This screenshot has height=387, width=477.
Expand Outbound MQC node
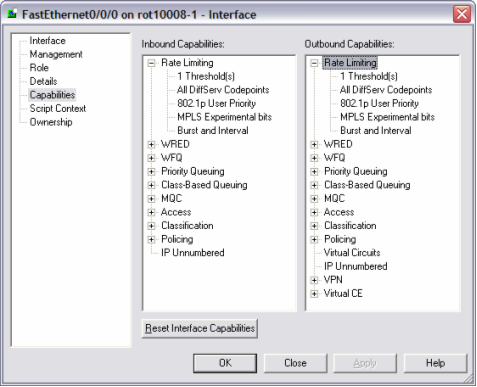[x=314, y=199]
